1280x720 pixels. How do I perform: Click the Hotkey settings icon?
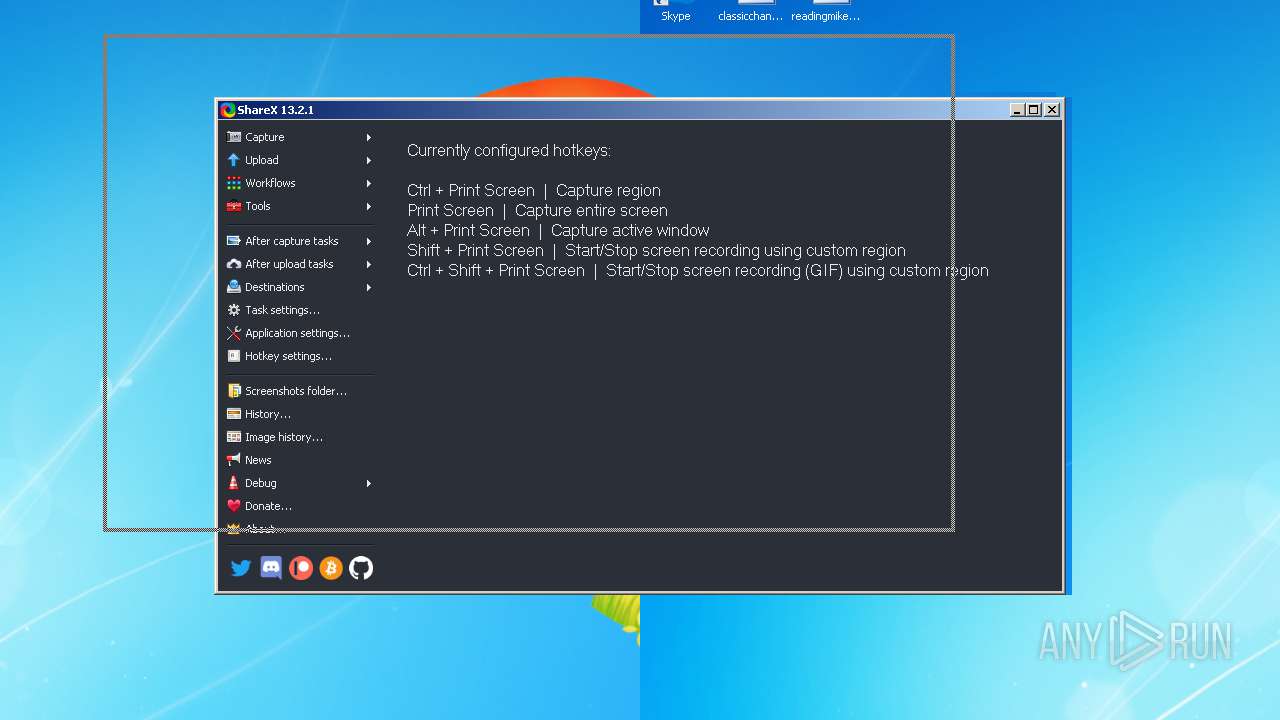(234, 356)
